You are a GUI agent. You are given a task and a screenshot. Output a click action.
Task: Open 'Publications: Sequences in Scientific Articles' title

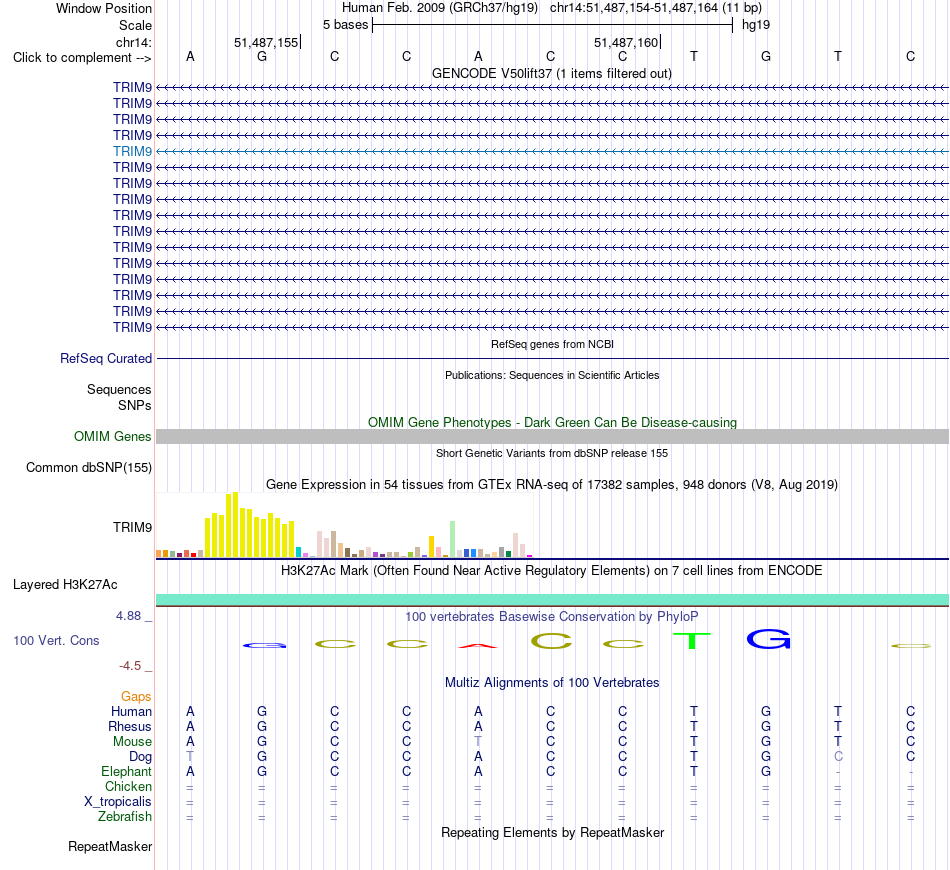tap(552, 375)
